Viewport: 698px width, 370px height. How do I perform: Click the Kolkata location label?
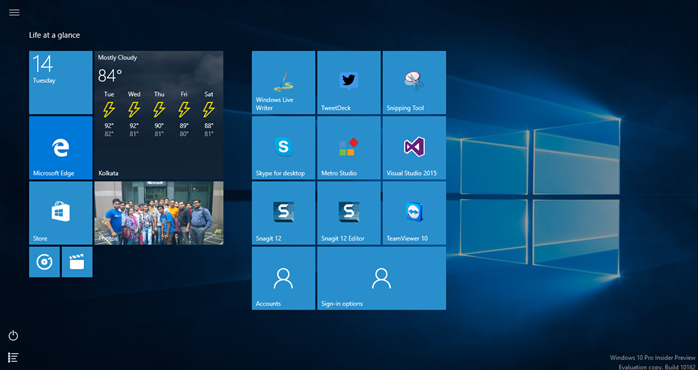[108, 173]
